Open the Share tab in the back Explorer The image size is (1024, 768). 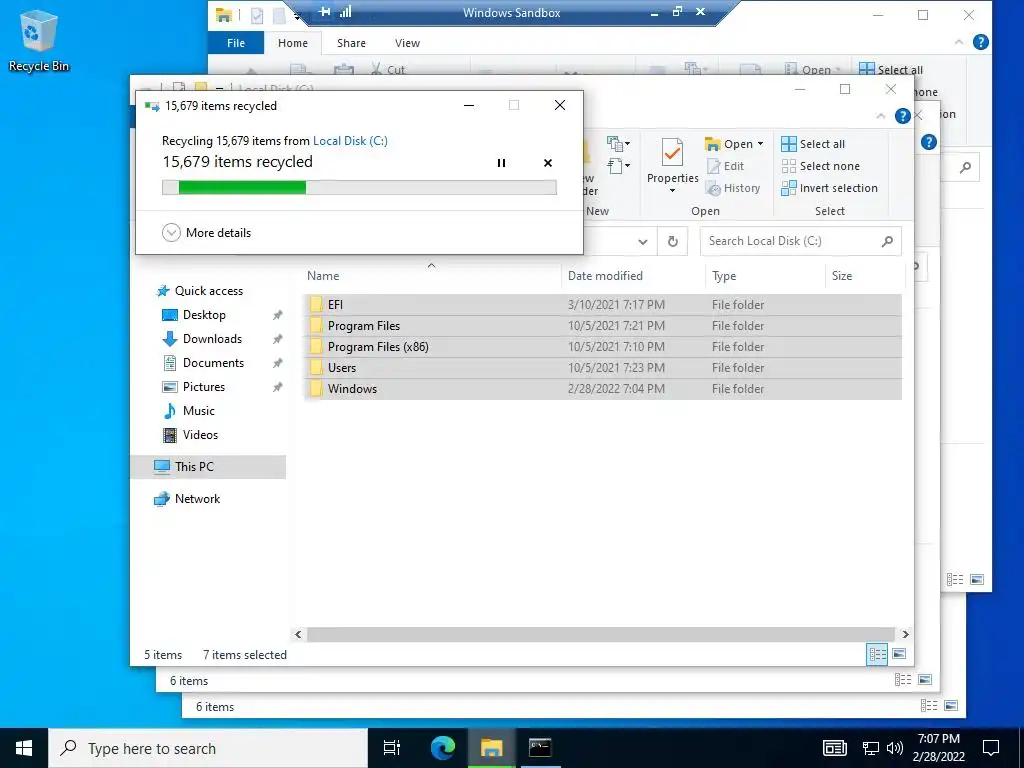[351, 43]
